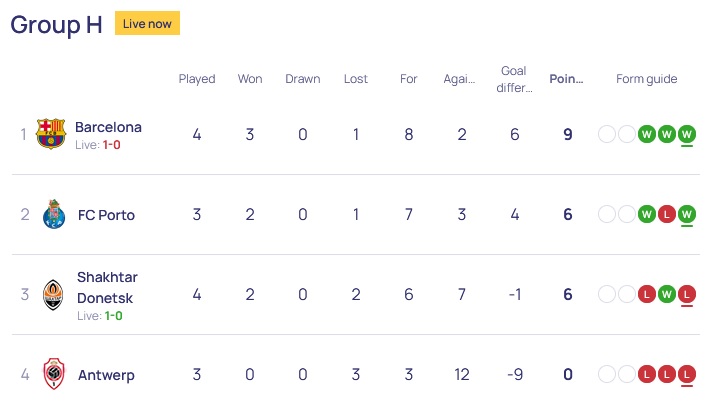Click the Goal difference column header
The width and height of the screenshot is (712, 411).
514,79
